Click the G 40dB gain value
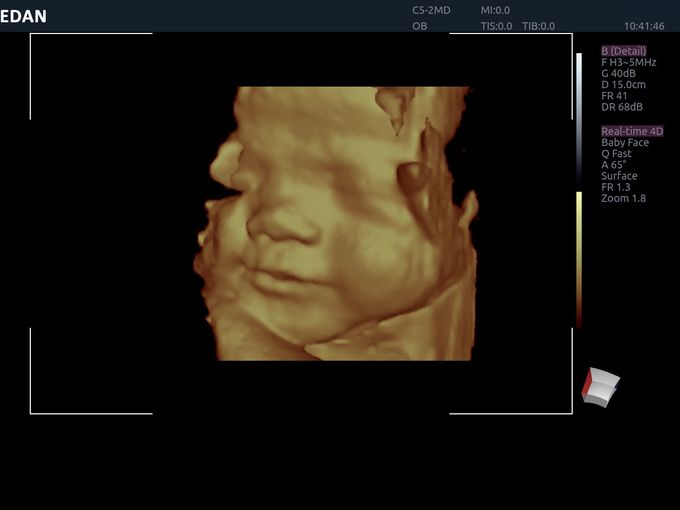 (619, 73)
